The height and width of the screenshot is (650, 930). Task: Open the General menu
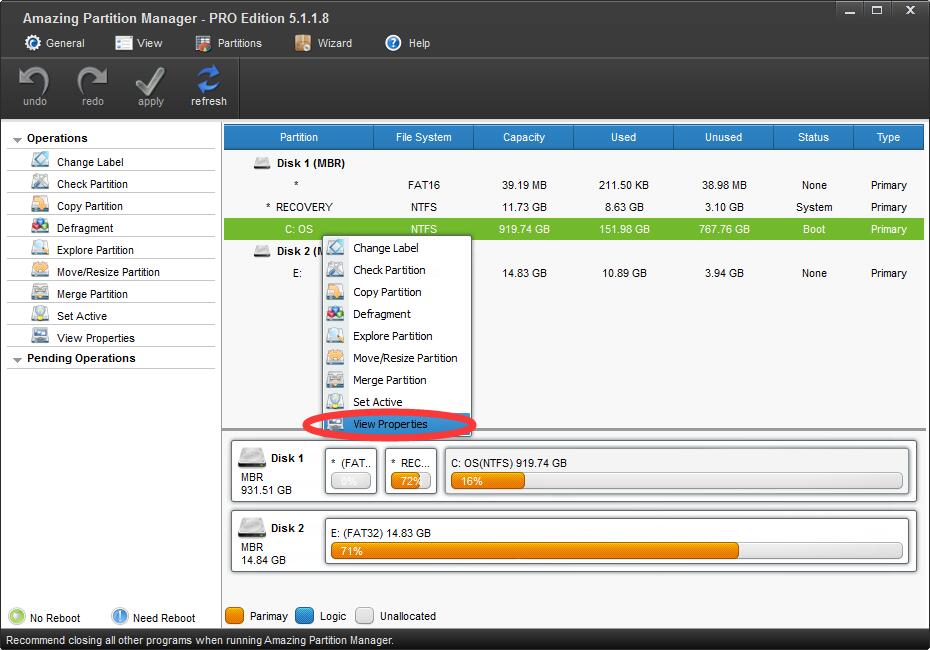click(x=55, y=43)
